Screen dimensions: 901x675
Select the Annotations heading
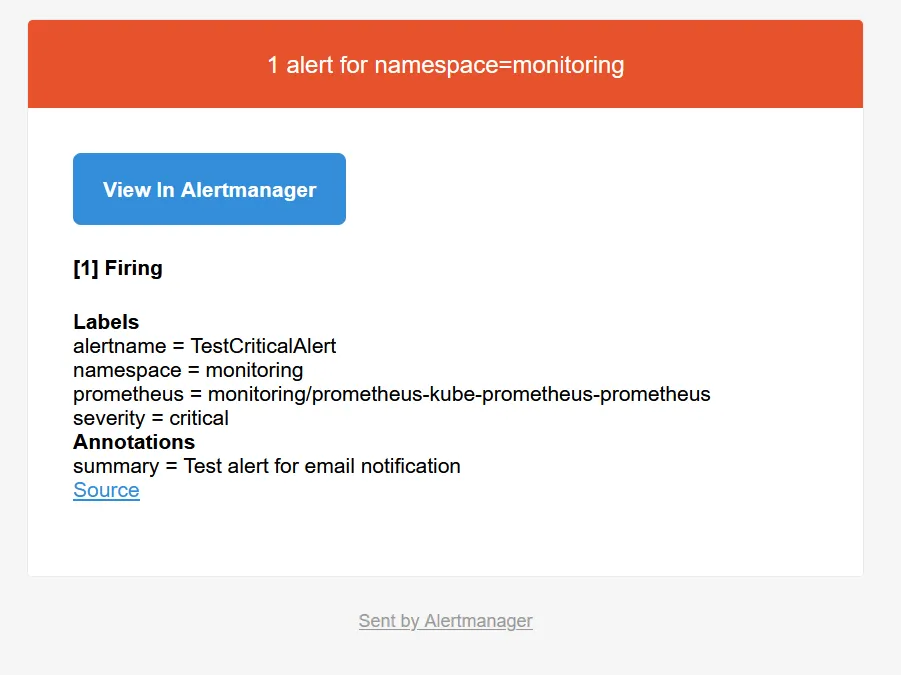pyautogui.click(x=134, y=442)
